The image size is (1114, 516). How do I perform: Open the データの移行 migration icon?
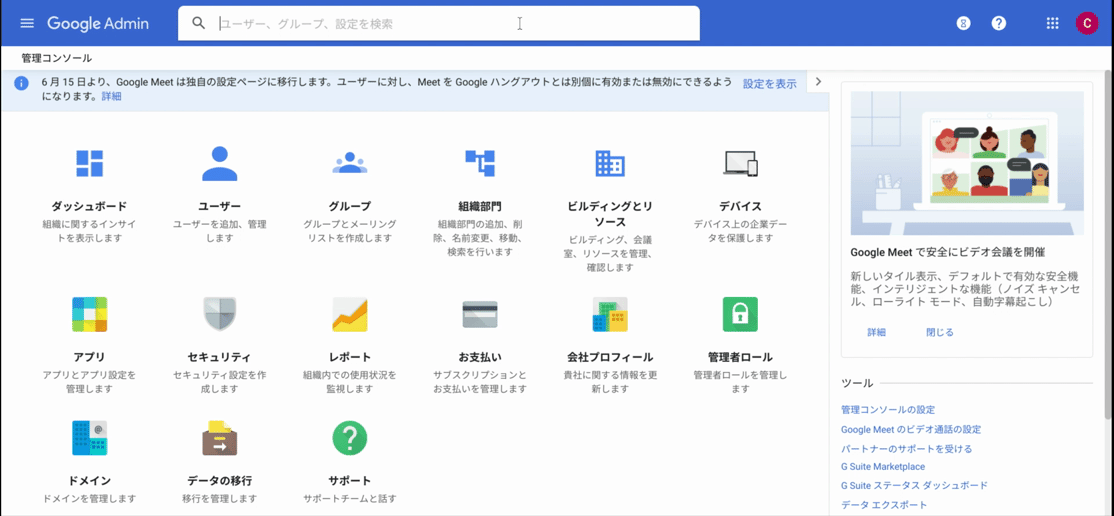219,438
